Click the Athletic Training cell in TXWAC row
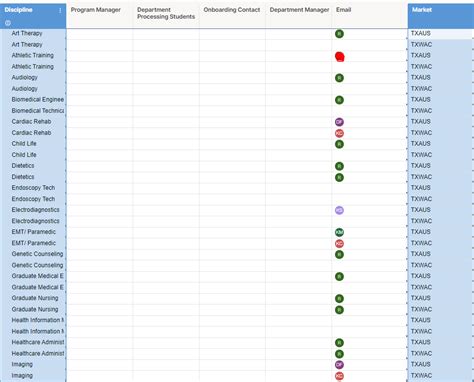Image resolution: width=474 pixels, height=382 pixels. 33,67
